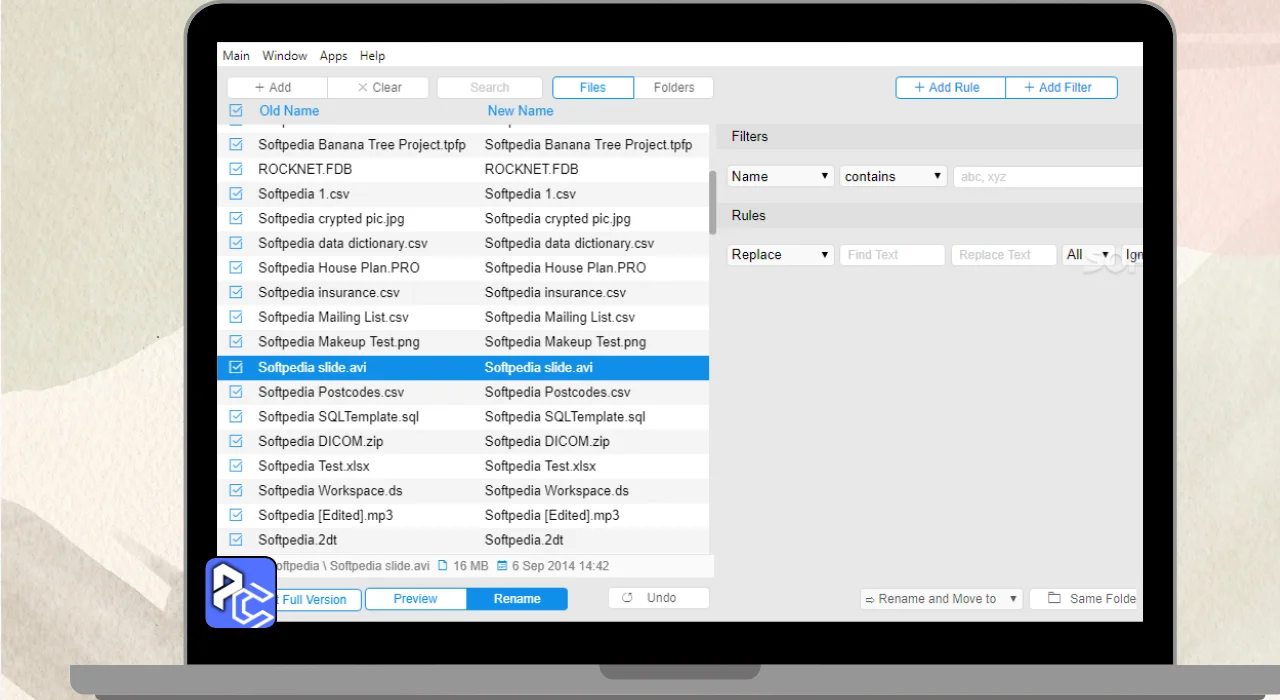Open the contains condition dropdown
The image size is (1280, 700).
(893, 177)
